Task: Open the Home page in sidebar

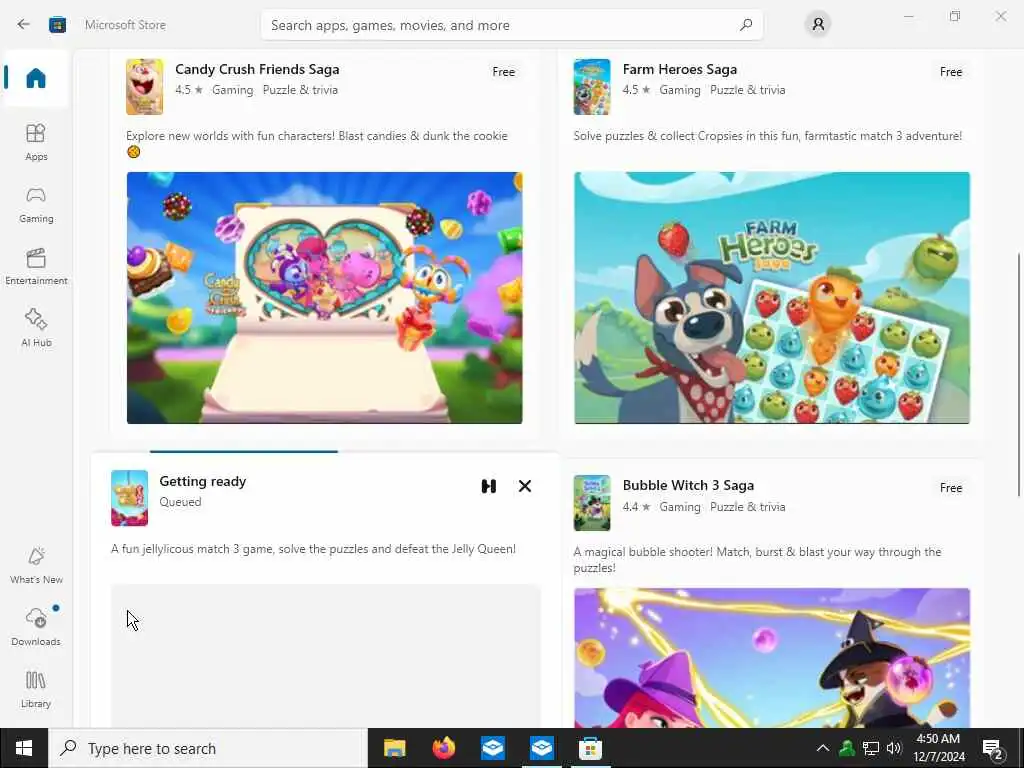Action: [36, 78]
